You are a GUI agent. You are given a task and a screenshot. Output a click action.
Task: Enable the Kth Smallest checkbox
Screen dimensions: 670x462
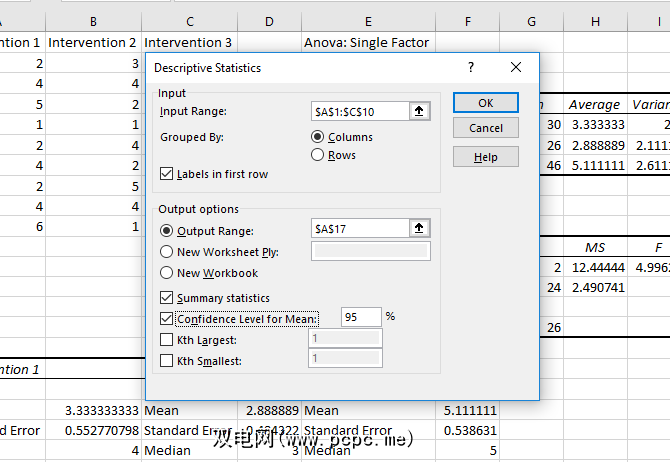tap(167, 361)
